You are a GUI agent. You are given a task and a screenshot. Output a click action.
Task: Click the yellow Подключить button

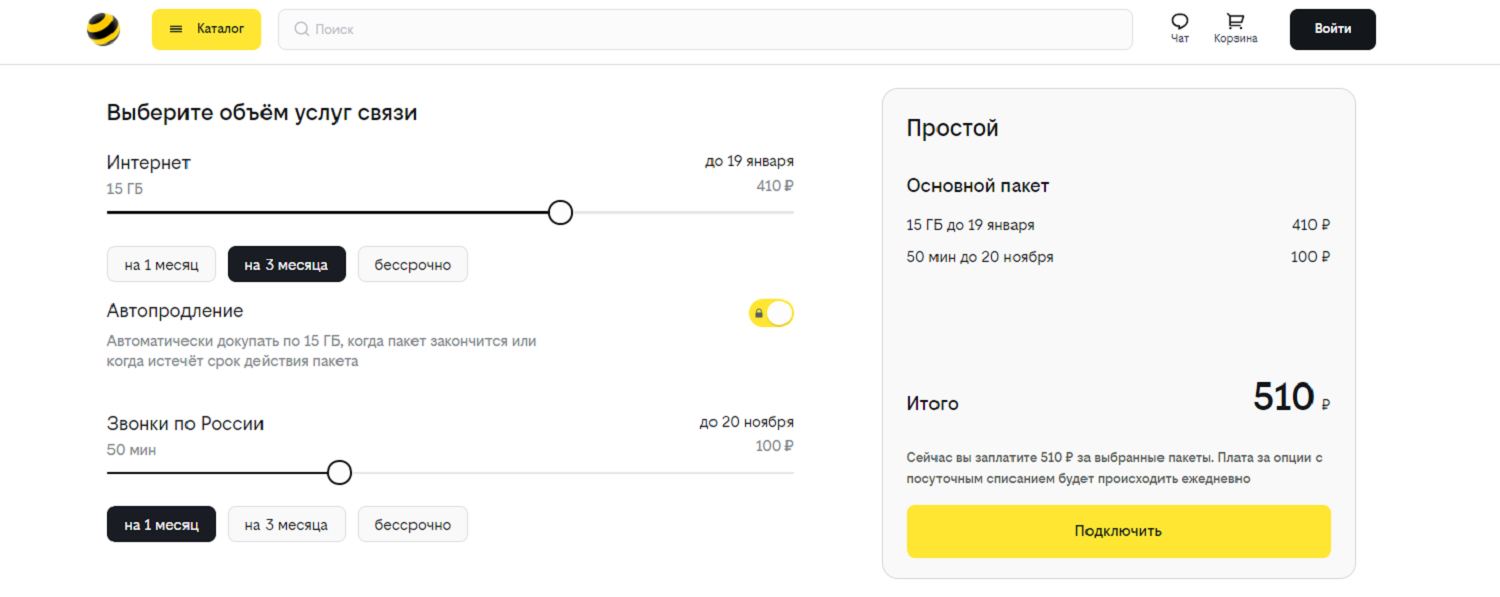[x=1118, y=531]
